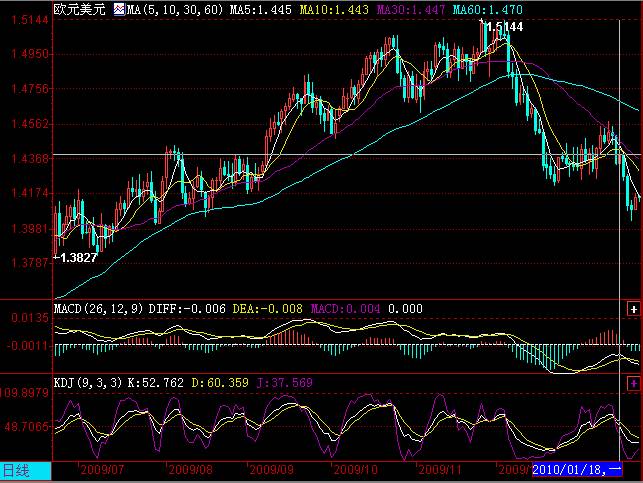Click the 1.4756 price axis label

click(x=30, y=89)
